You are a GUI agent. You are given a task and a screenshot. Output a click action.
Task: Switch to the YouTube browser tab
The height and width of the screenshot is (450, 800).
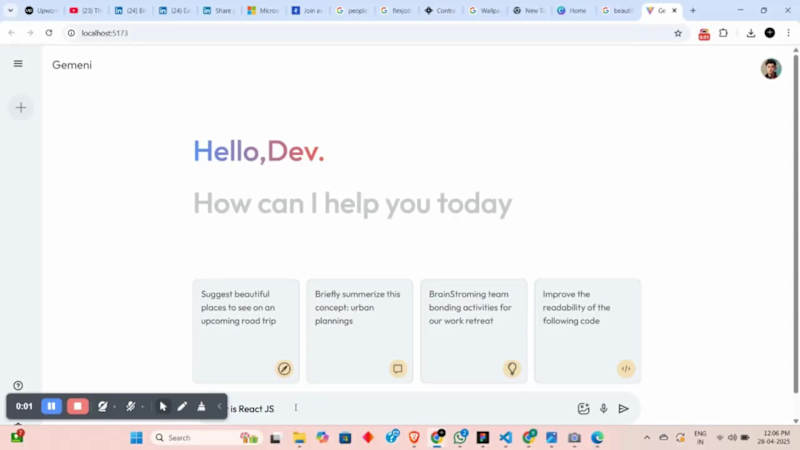pyautogui.click(x=85, y=10)
